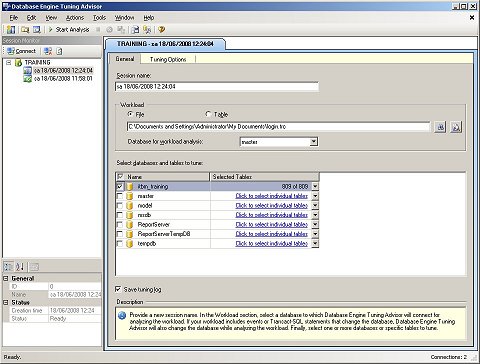Click the alphabetical sort properties icon

[x=20, y=266]
